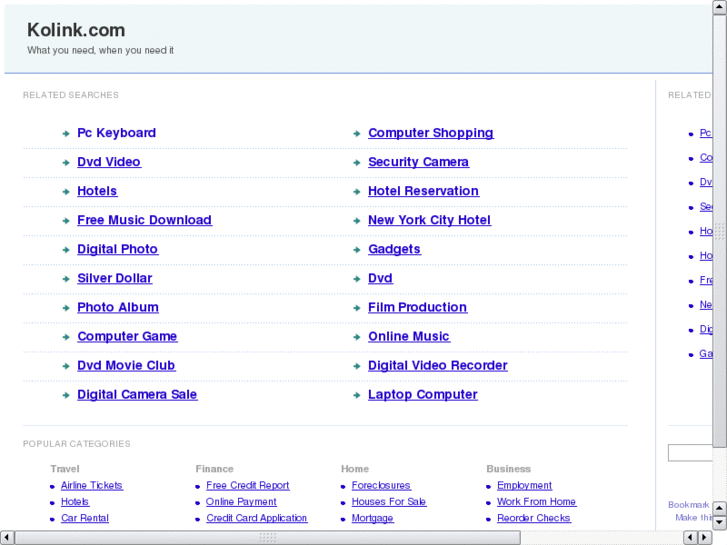Click the Online Payment link
The width and height of the screenshot is (727, 545).
(x=241, y=502)
